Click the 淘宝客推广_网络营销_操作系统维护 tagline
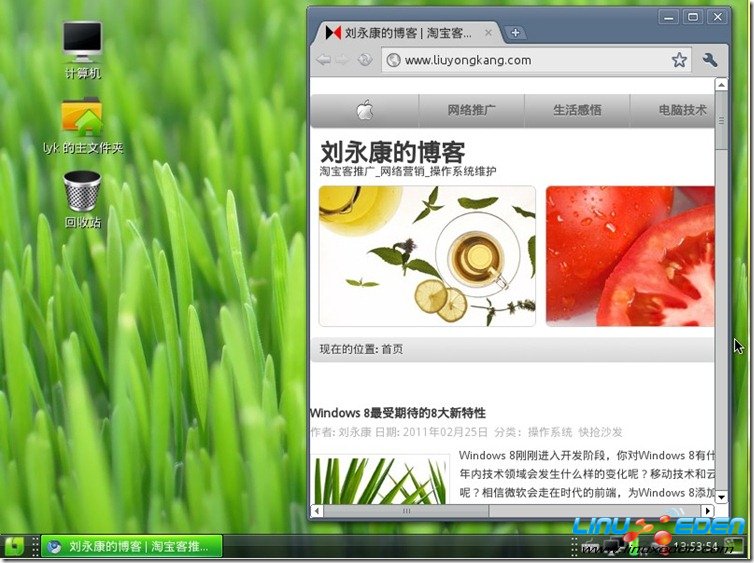The image size is (754, 563). click(408, 171)
